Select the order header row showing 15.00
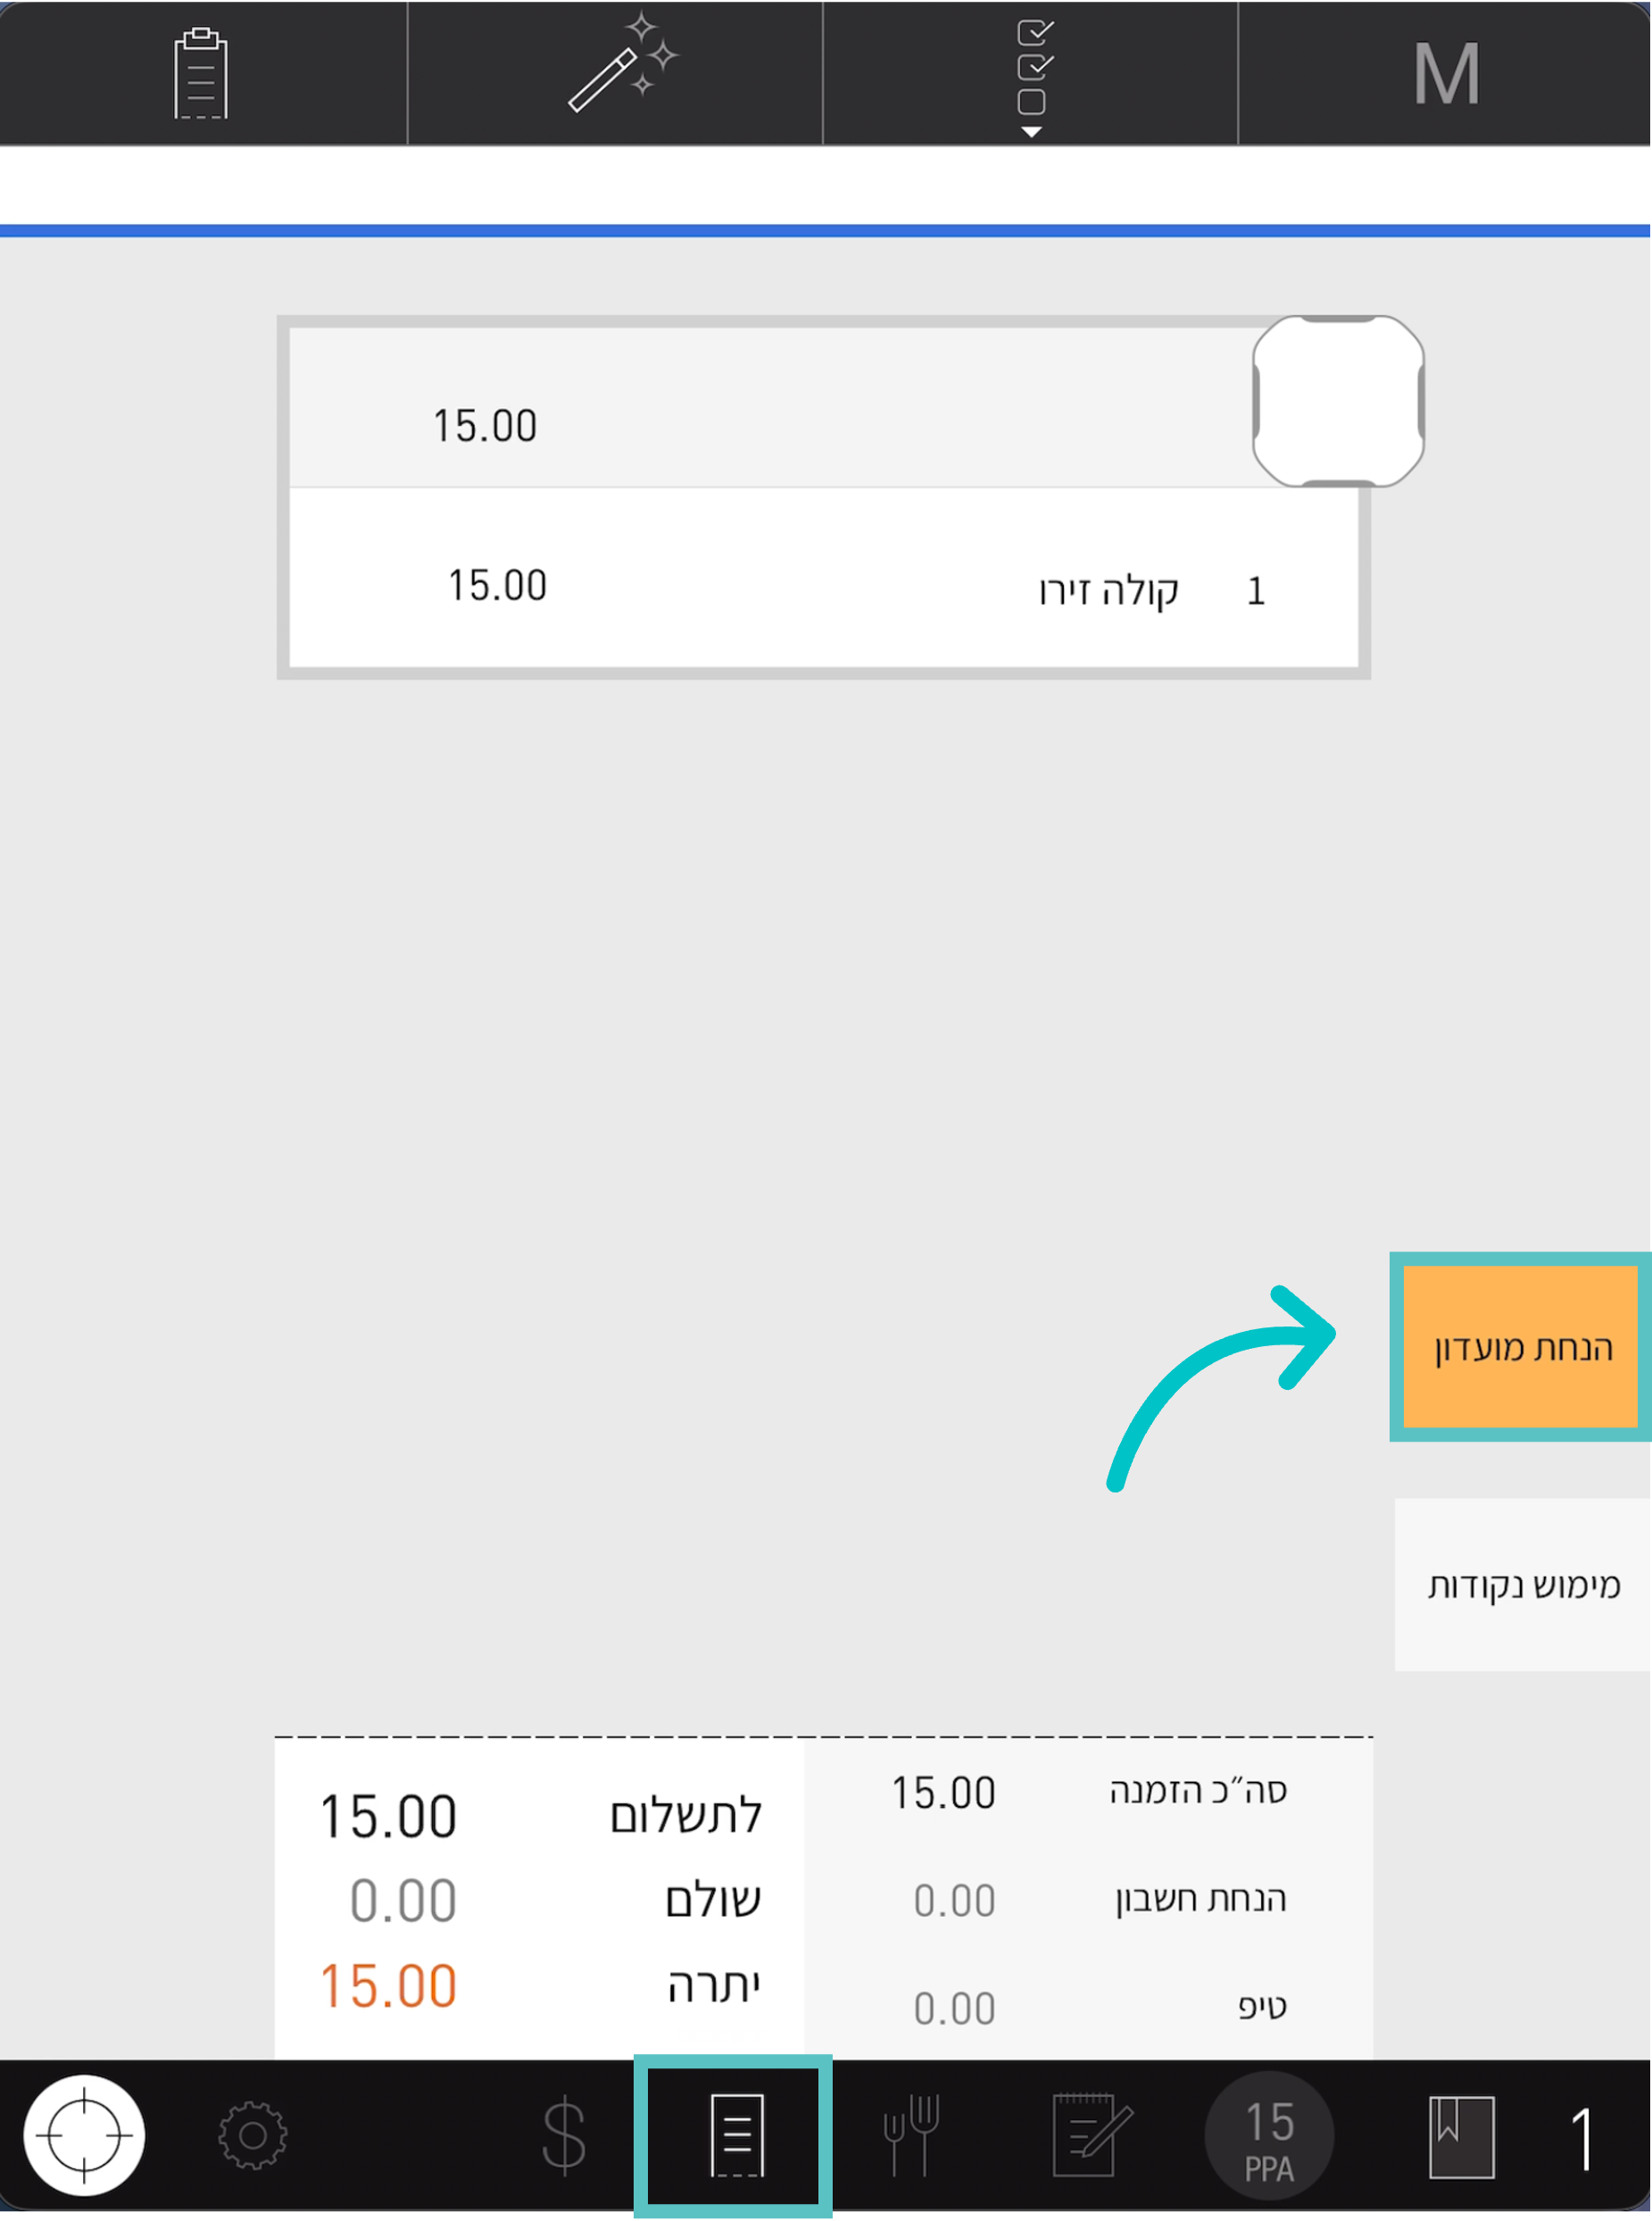 [x=770, y=408]
